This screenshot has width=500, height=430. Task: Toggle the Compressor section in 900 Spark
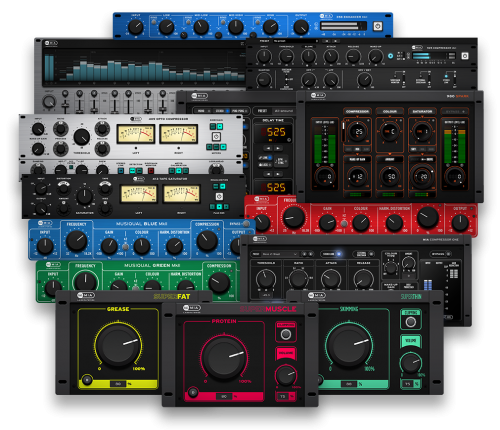point(357,111)
